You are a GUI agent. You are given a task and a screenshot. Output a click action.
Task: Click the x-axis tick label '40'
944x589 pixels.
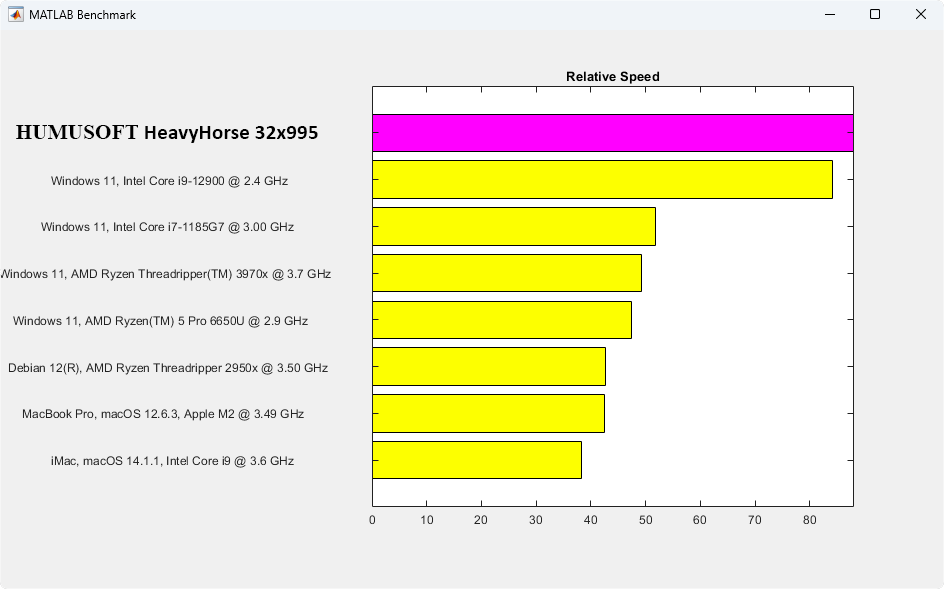591,520
